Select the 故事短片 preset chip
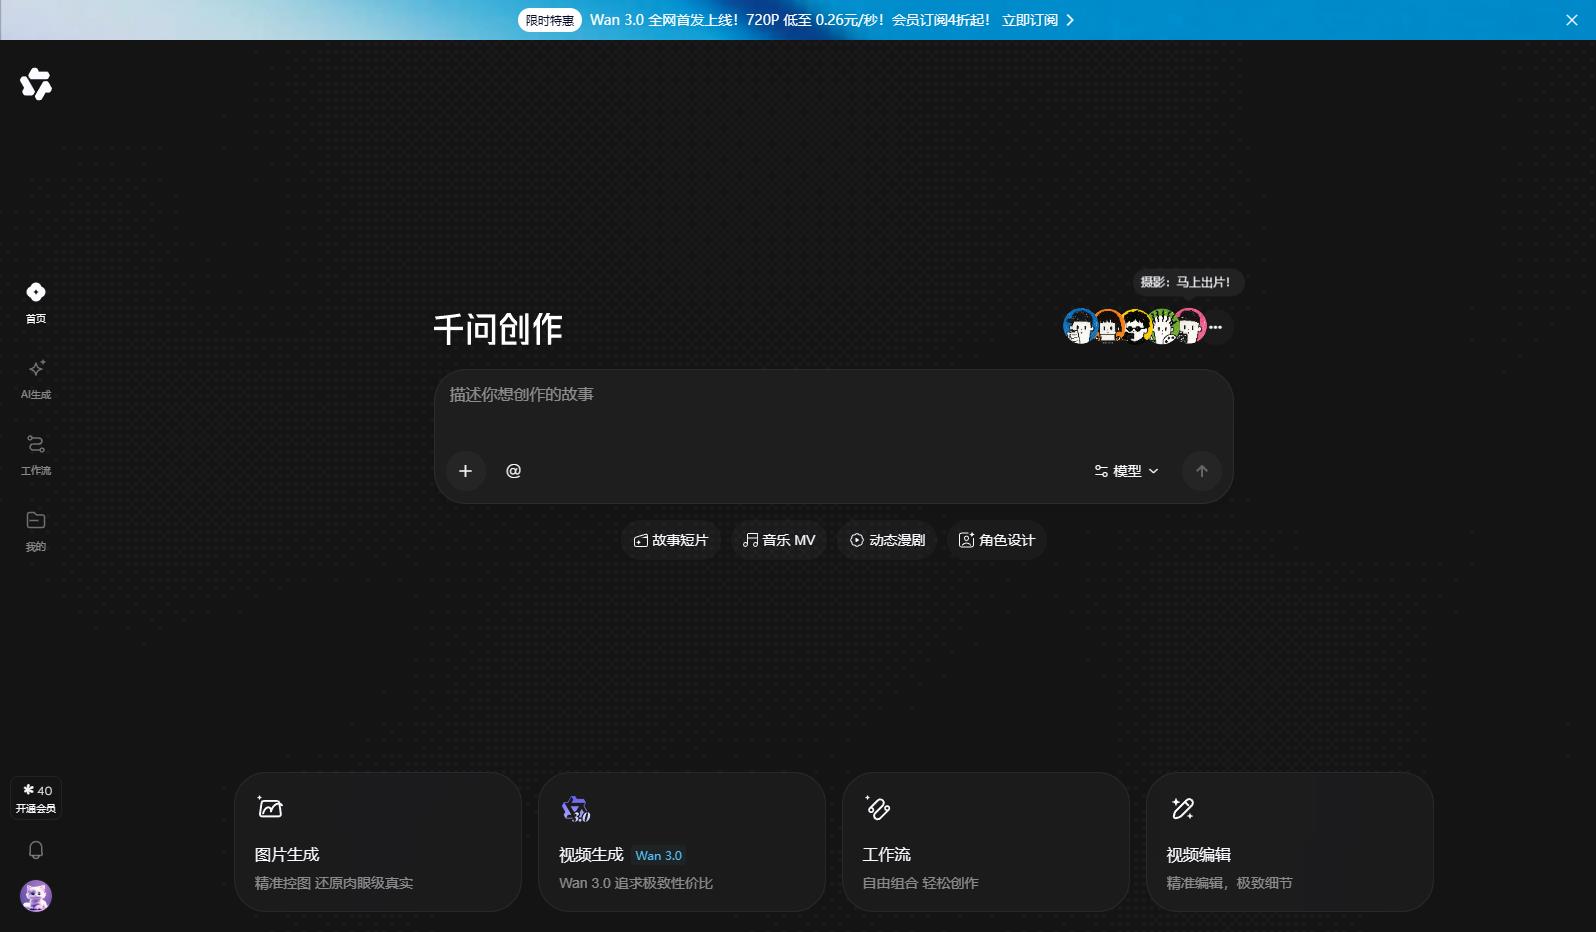This screenshot has height=932, width=1596. tap(671, 540)
